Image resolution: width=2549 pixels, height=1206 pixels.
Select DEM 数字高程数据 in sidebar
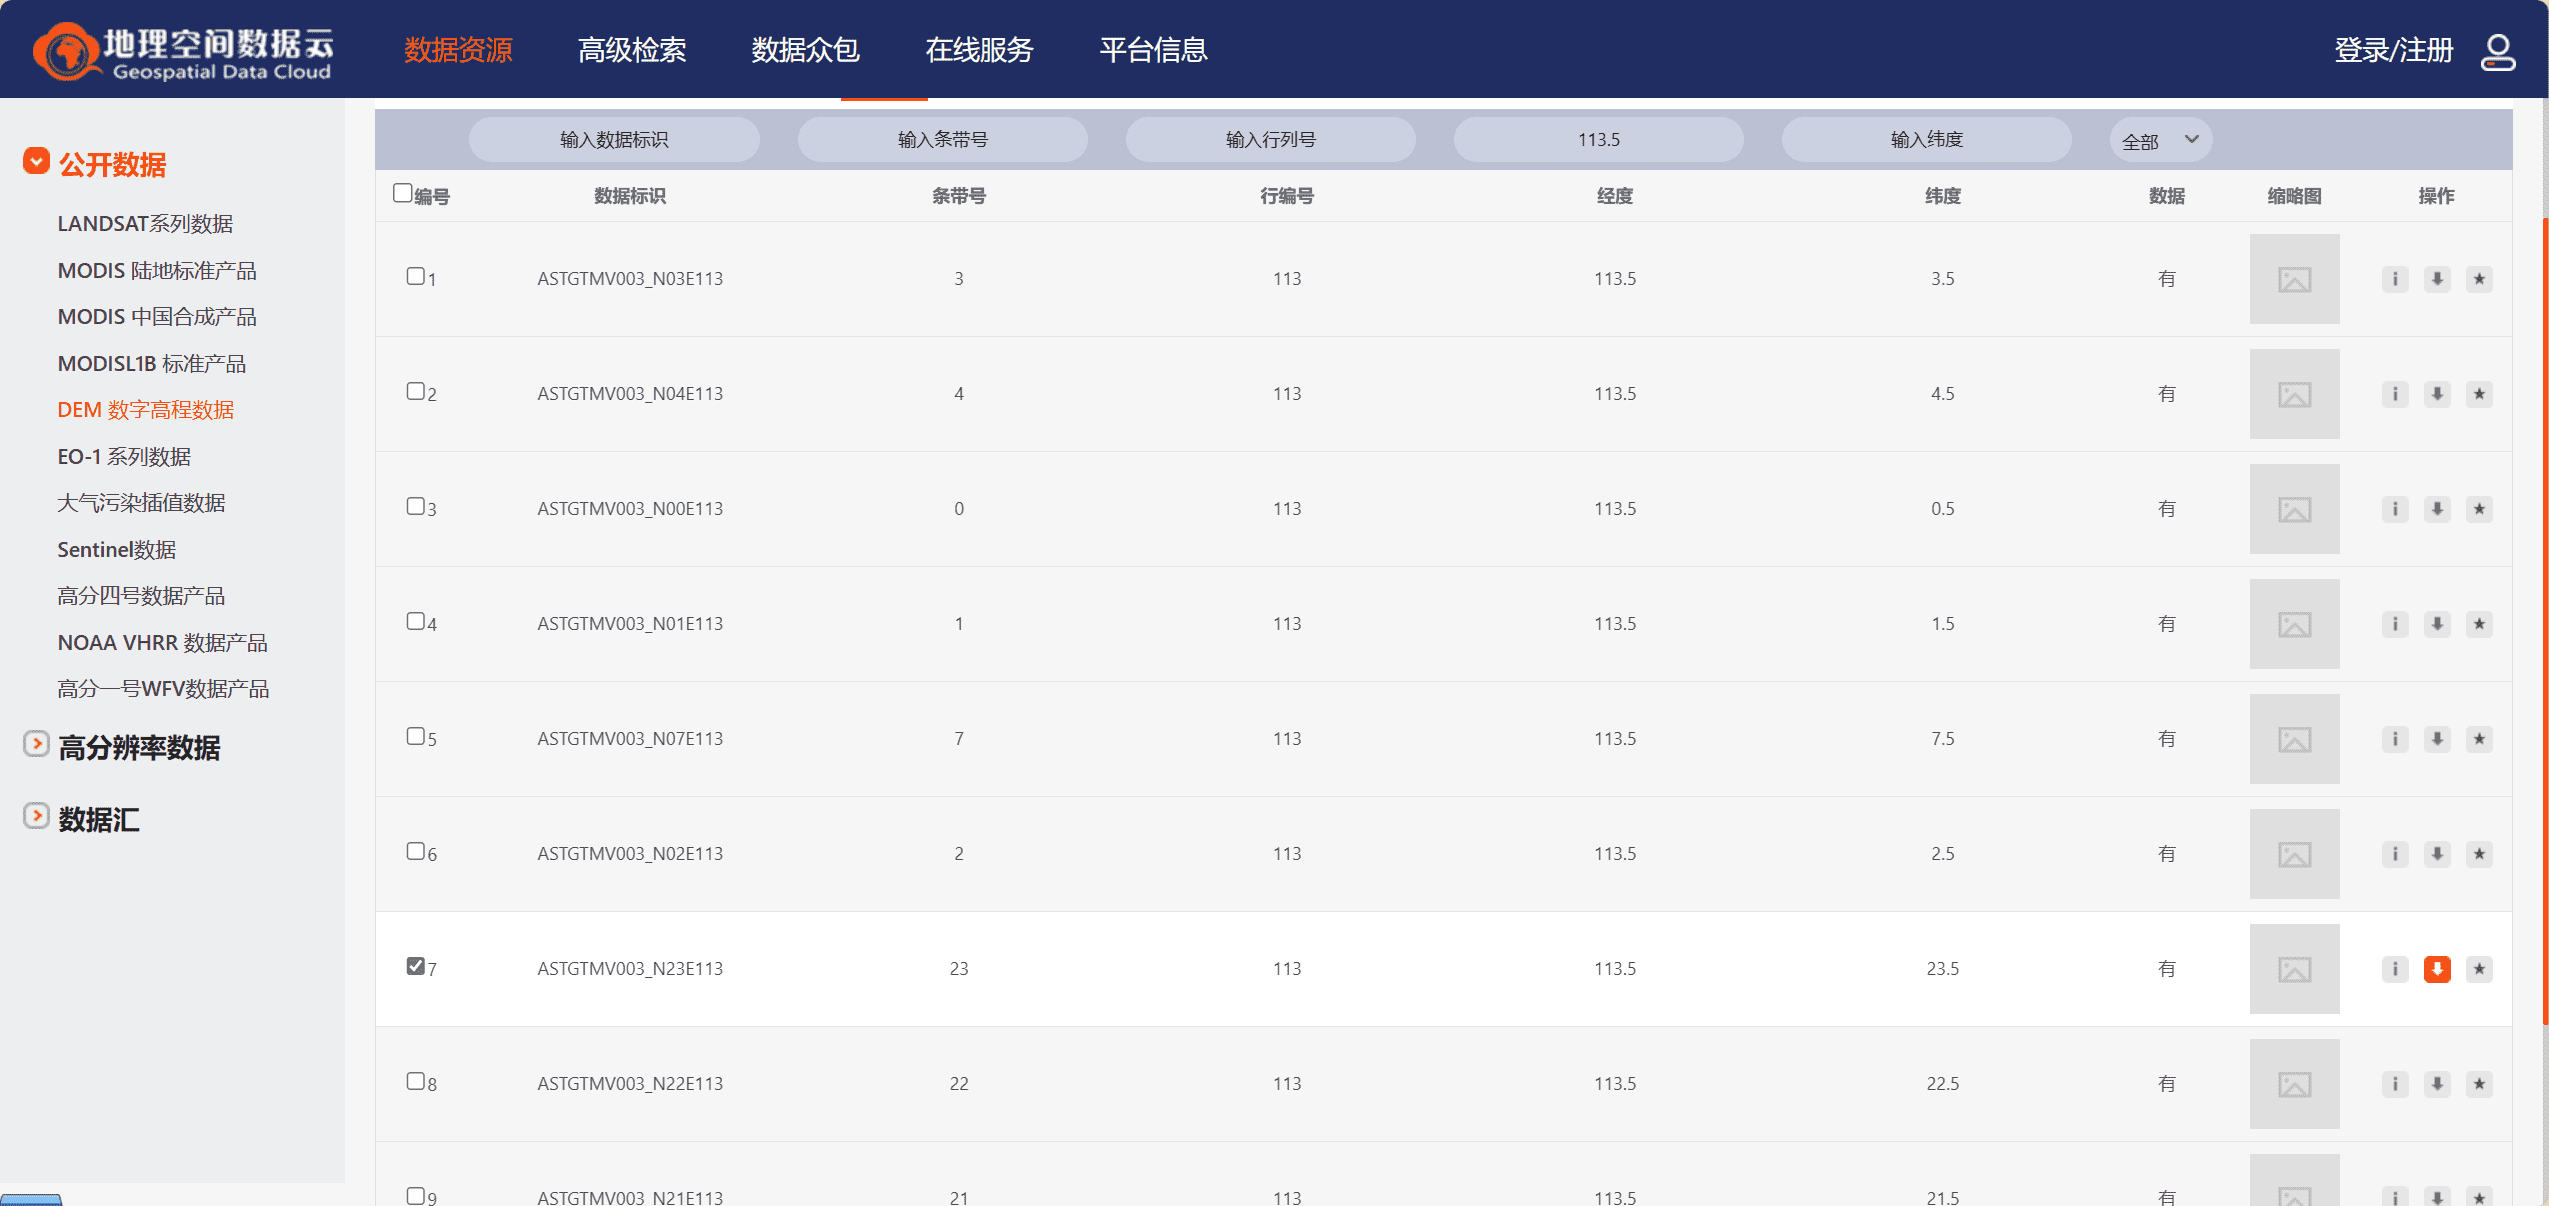[x=146, y=410]
